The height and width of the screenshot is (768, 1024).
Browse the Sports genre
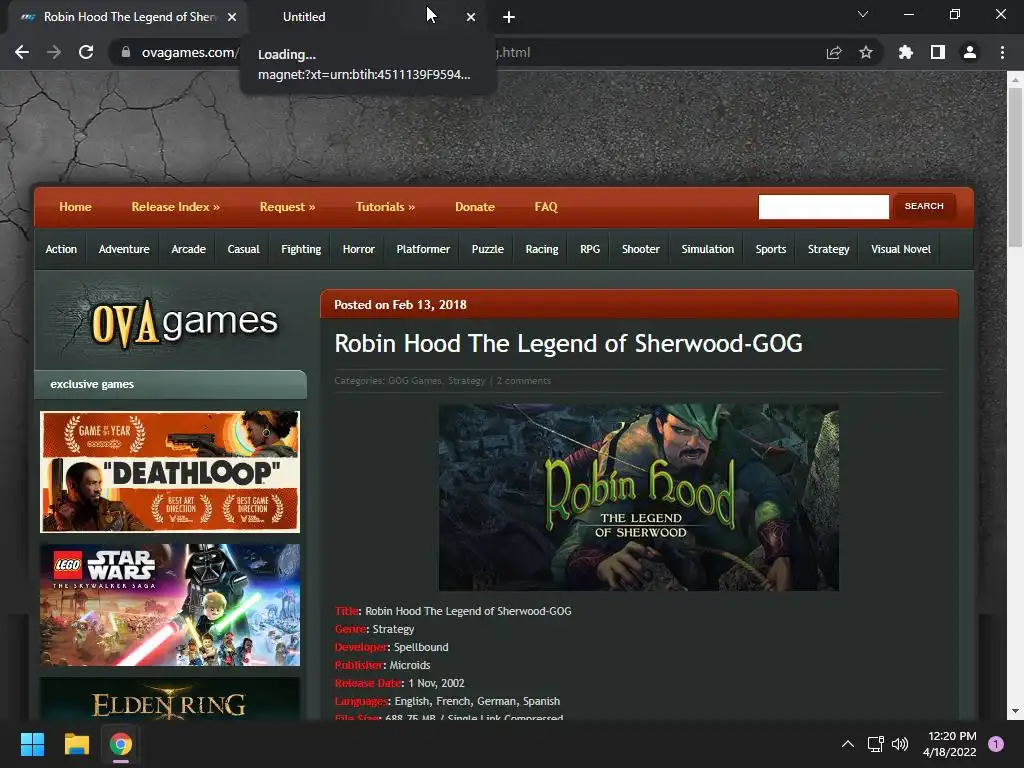(771, 249)
